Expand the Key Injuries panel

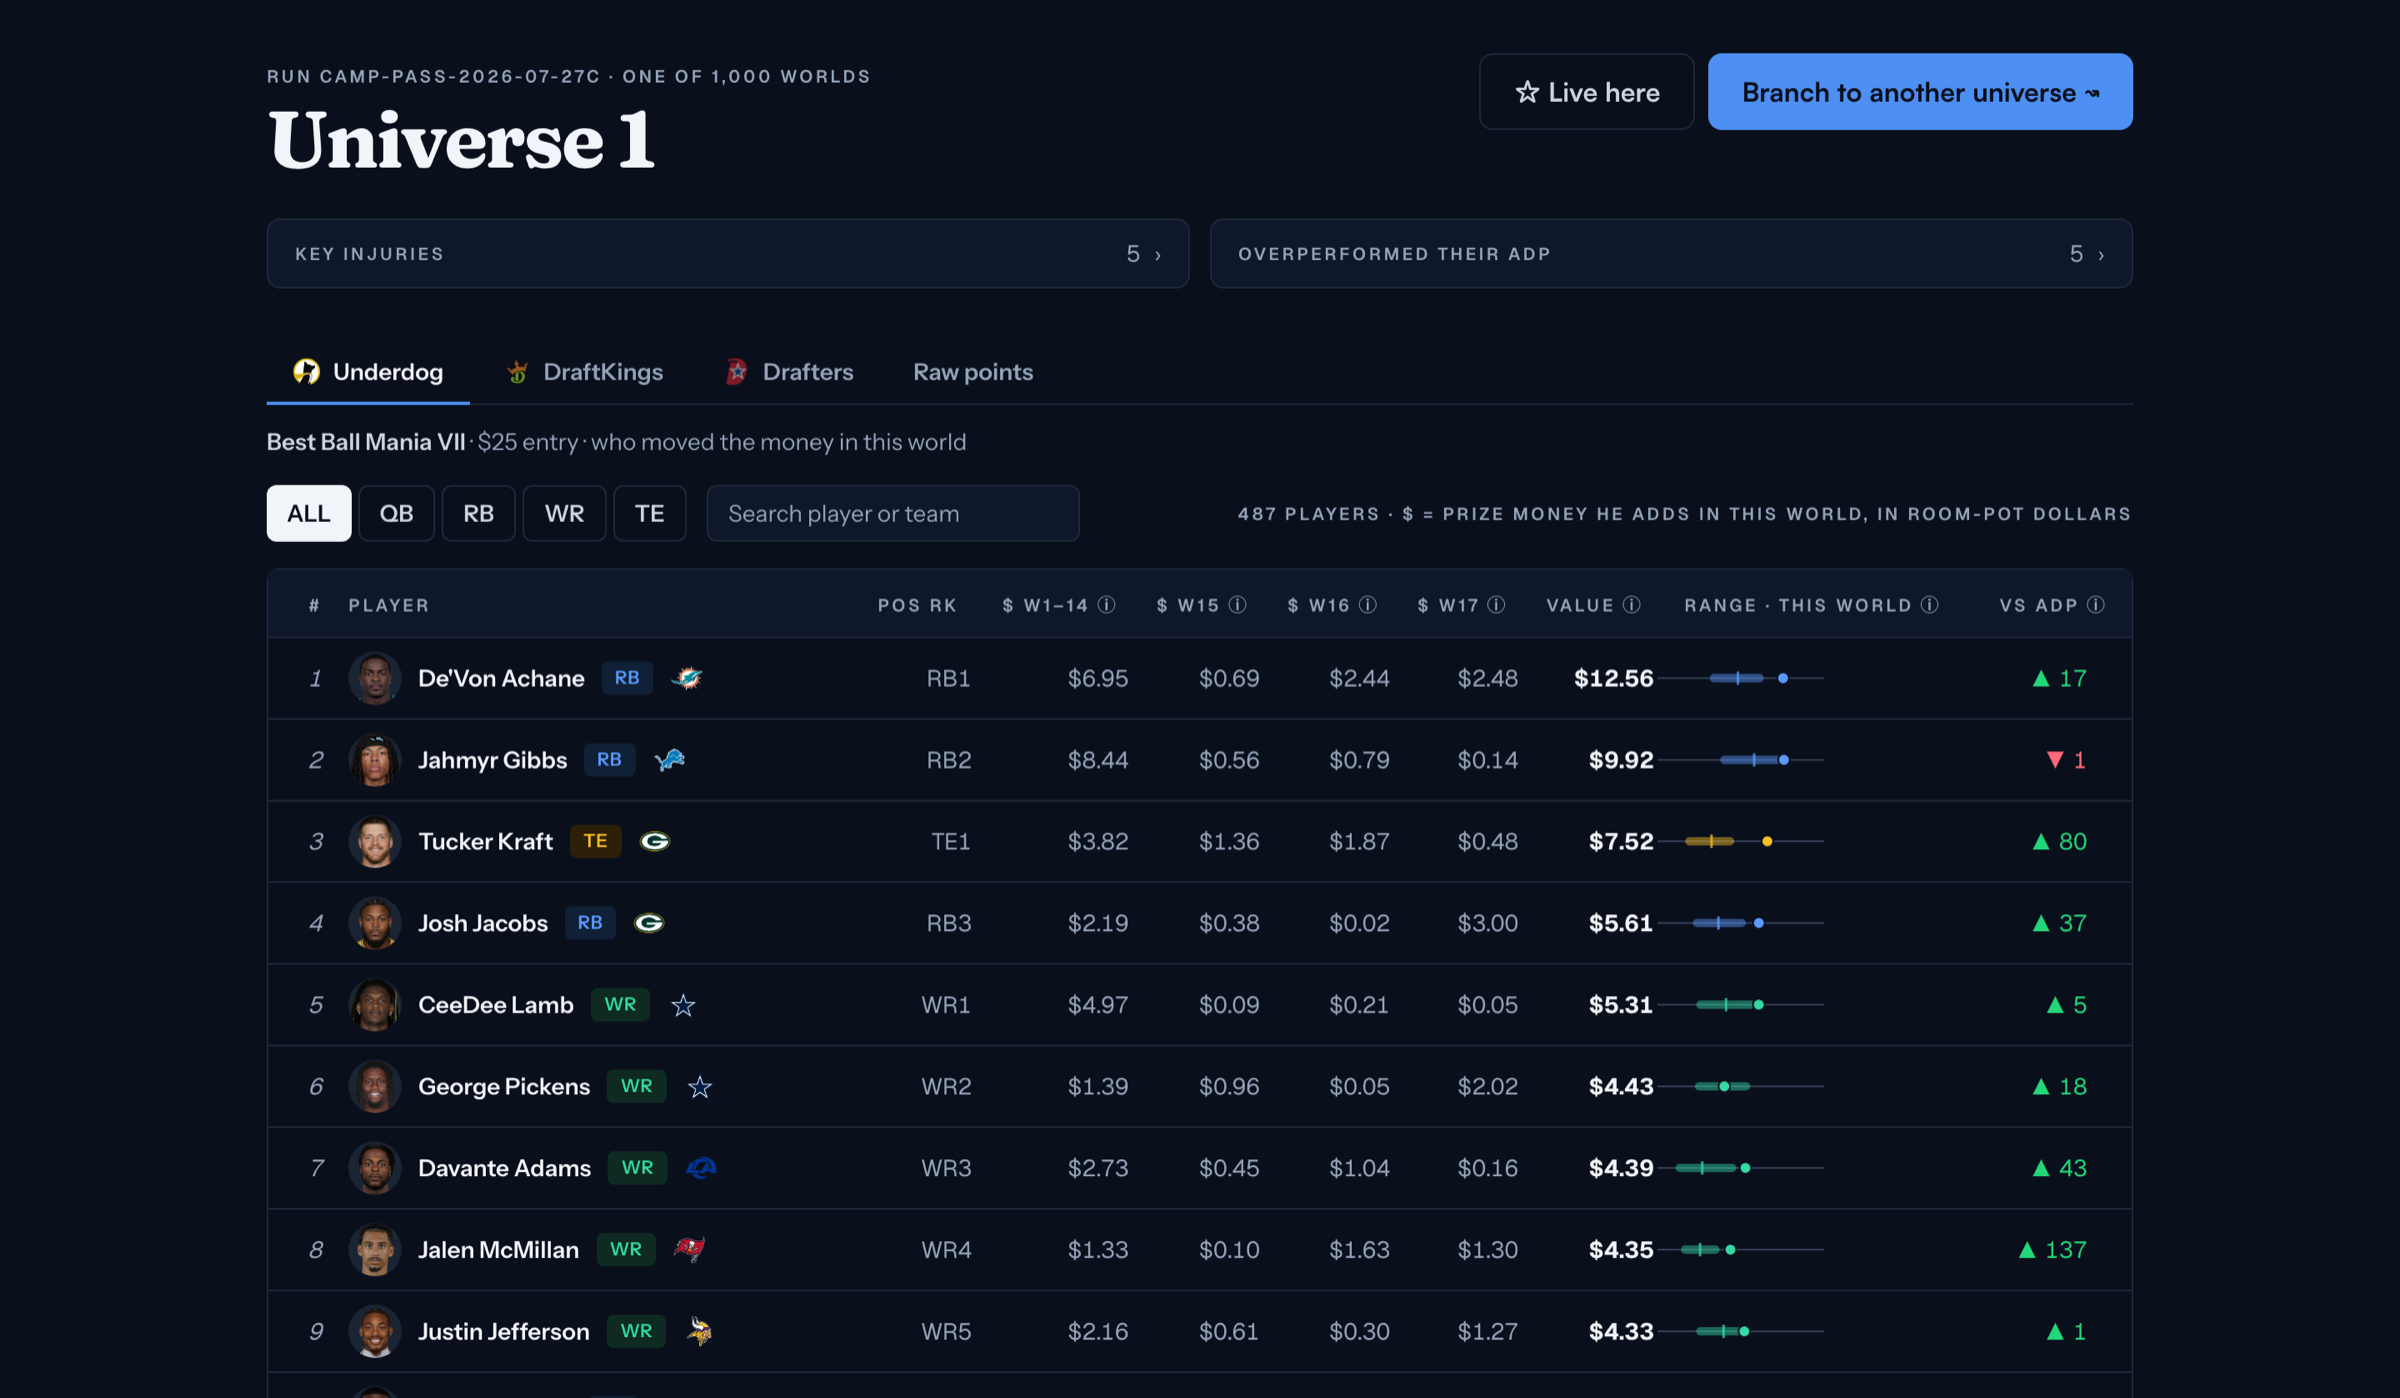click(728, 254)
